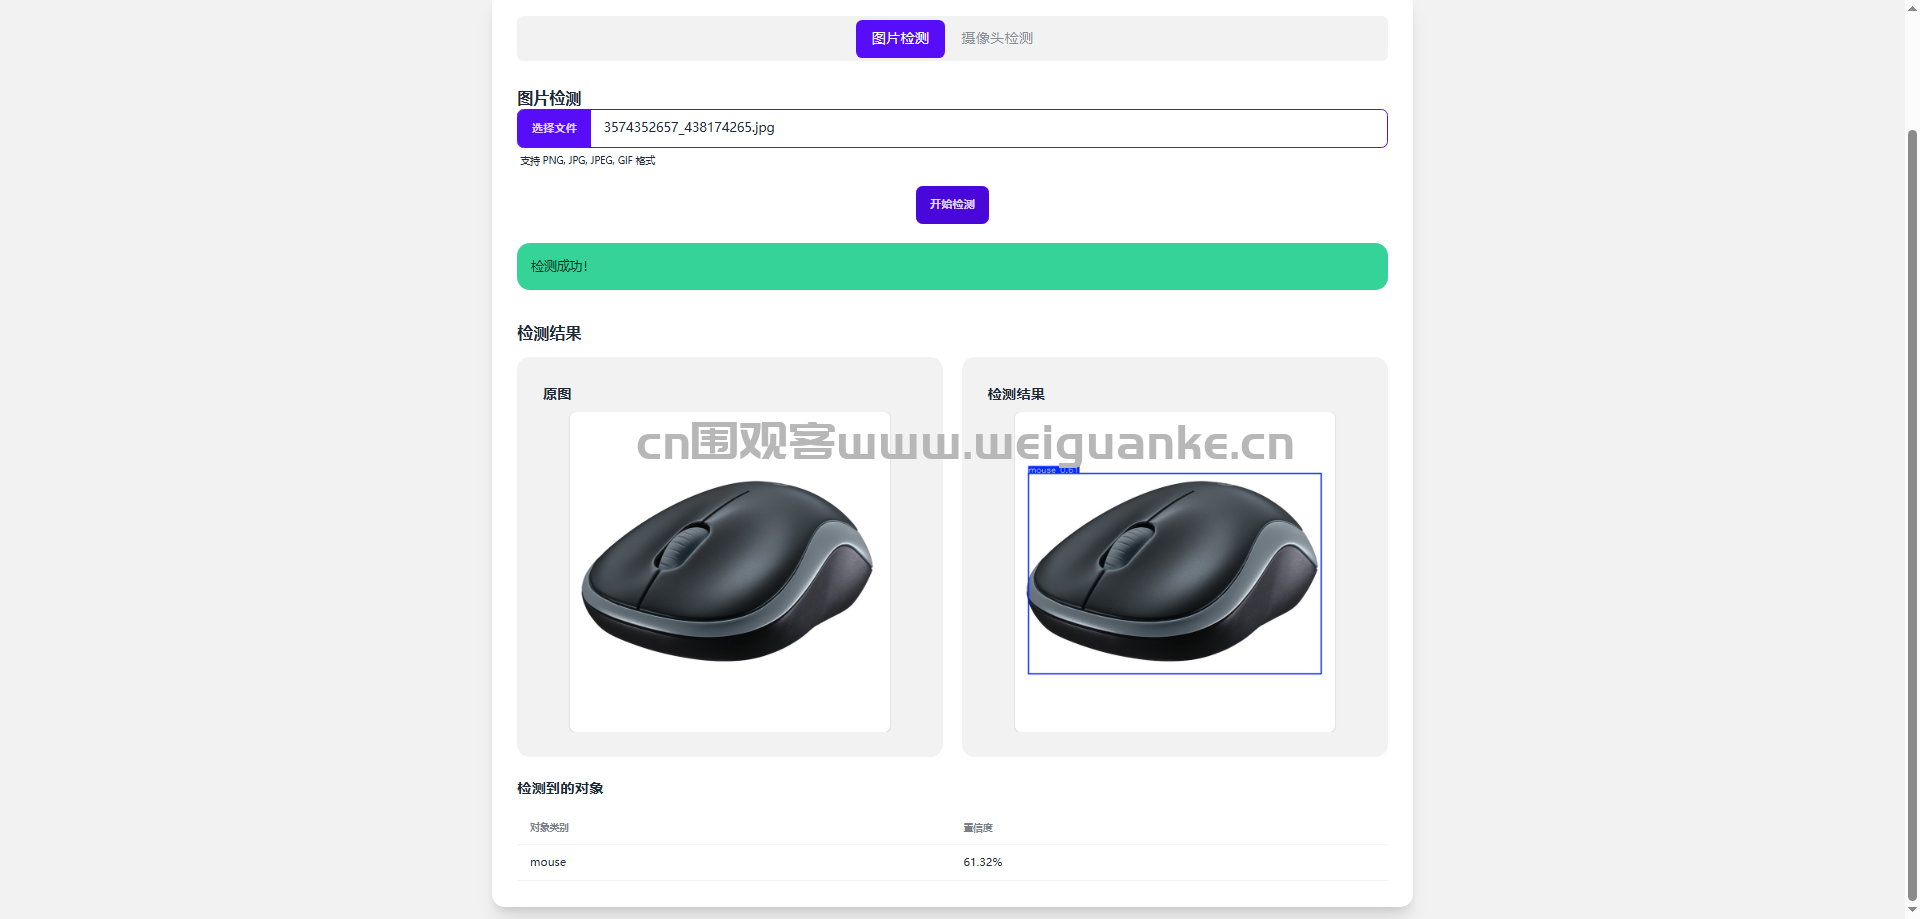
Task: Click the 支持 PNG, JPG, JPEG, GIF hint text
Action: point(588,160)
